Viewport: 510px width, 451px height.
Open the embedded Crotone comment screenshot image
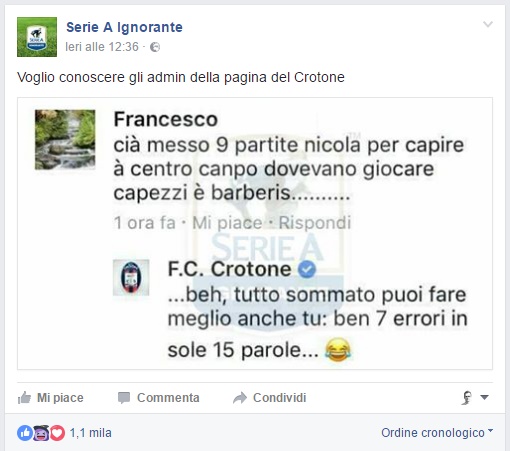[255, 233]
